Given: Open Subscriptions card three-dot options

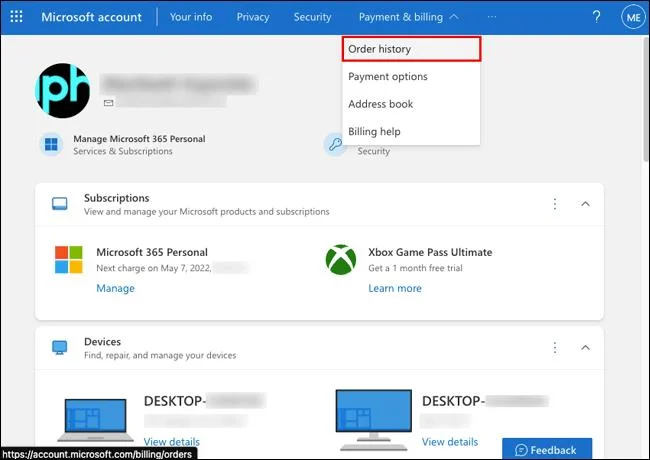Looking at the screenshot, I should 555,204.
